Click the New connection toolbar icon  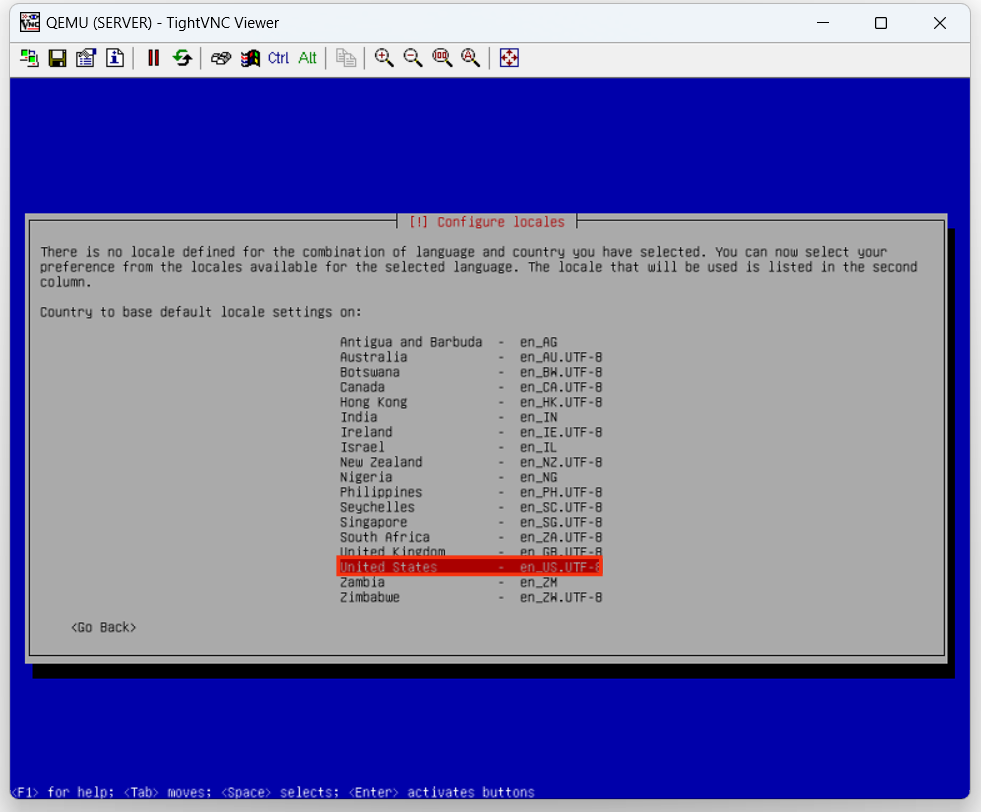[x=29, y=58]
